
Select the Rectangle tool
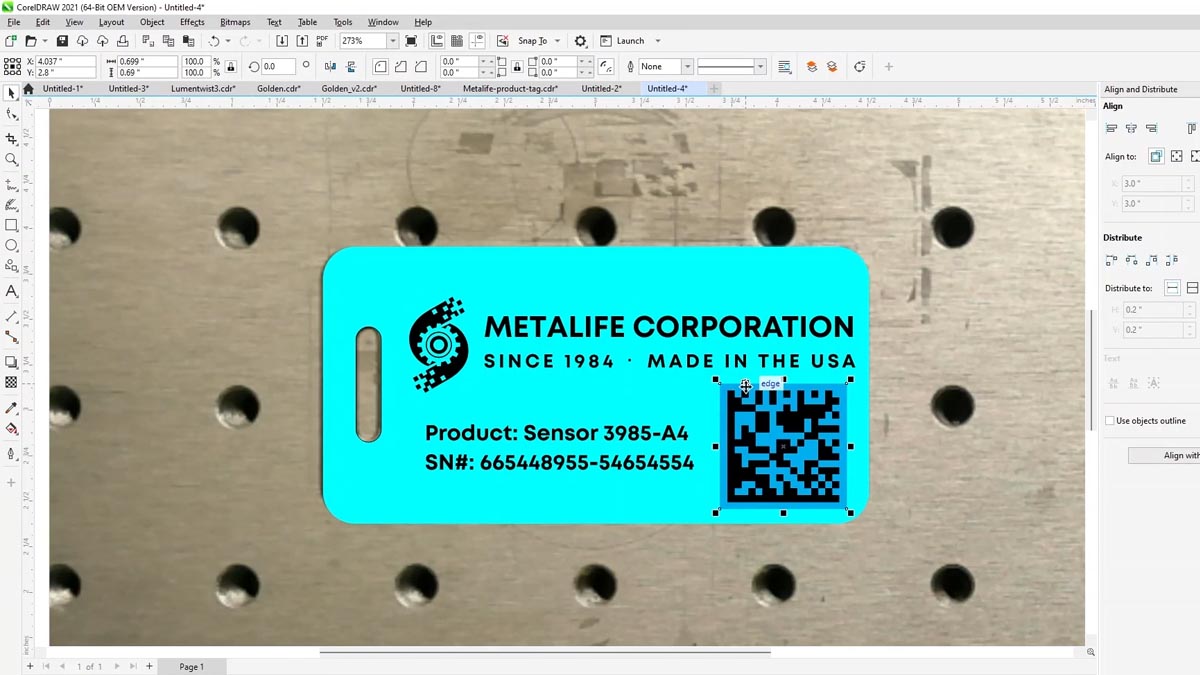click(x=11, y=226)
